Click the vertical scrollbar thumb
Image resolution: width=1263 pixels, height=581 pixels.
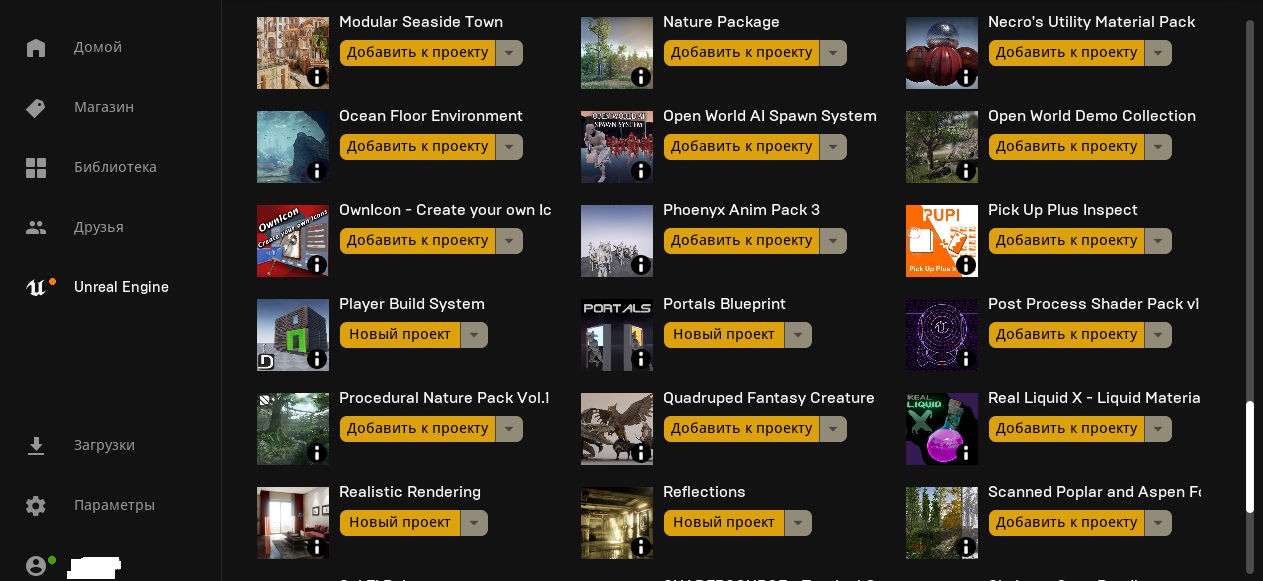click(1250, 458)
